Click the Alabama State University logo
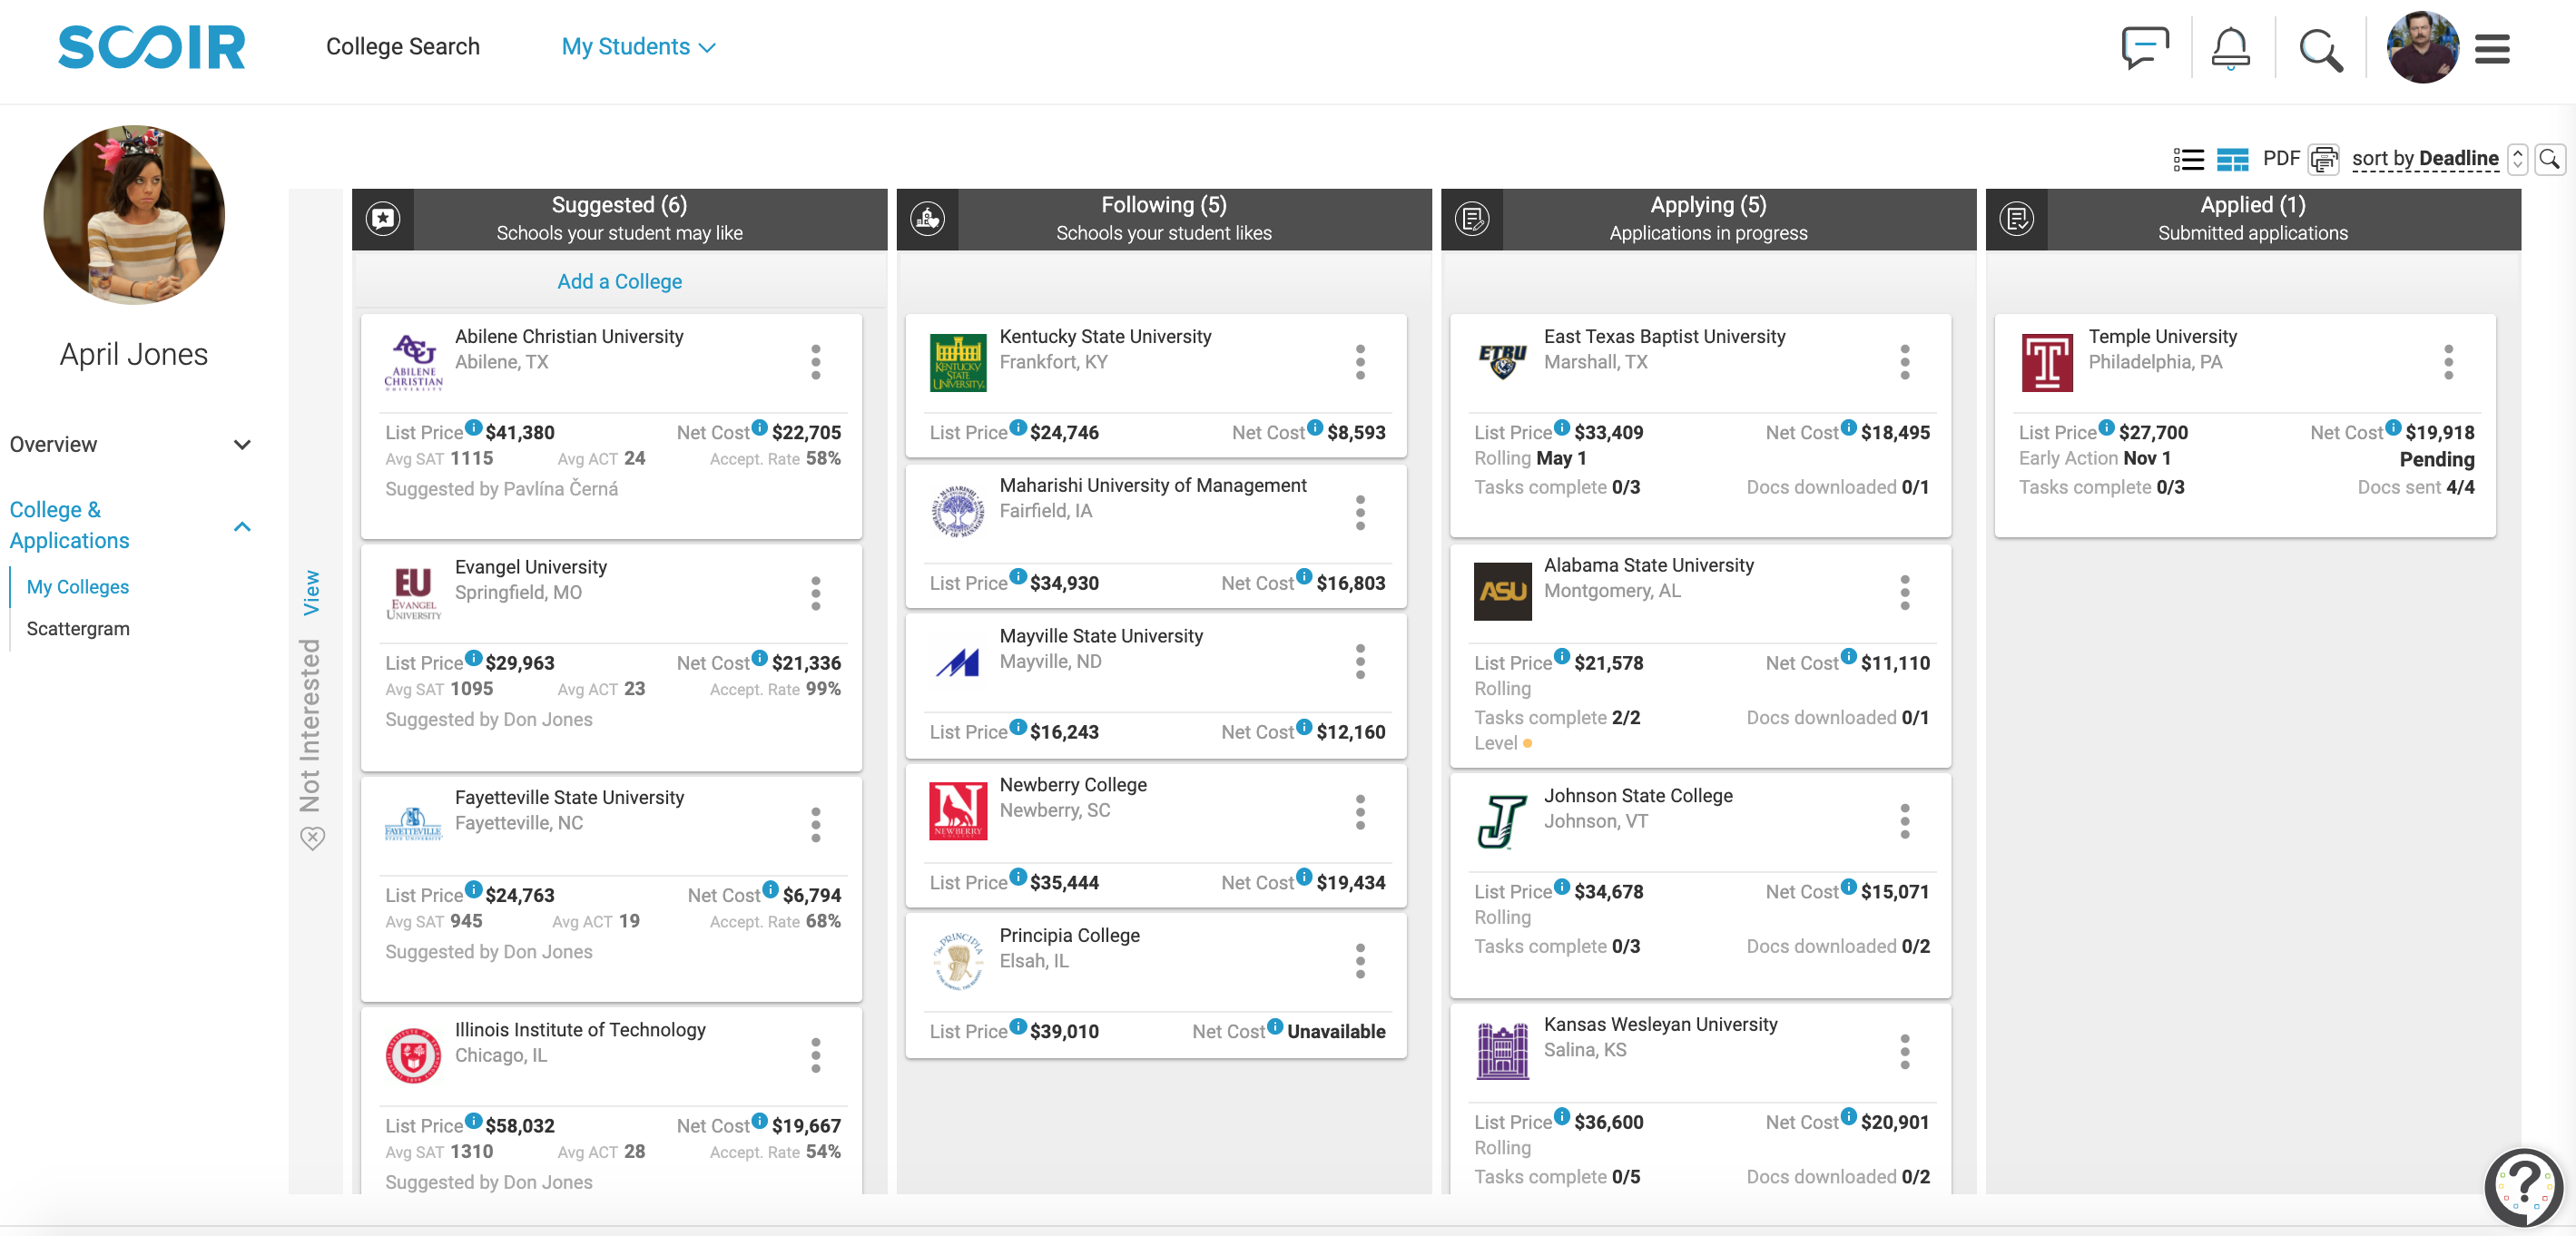 click(x=1502, y=591)
